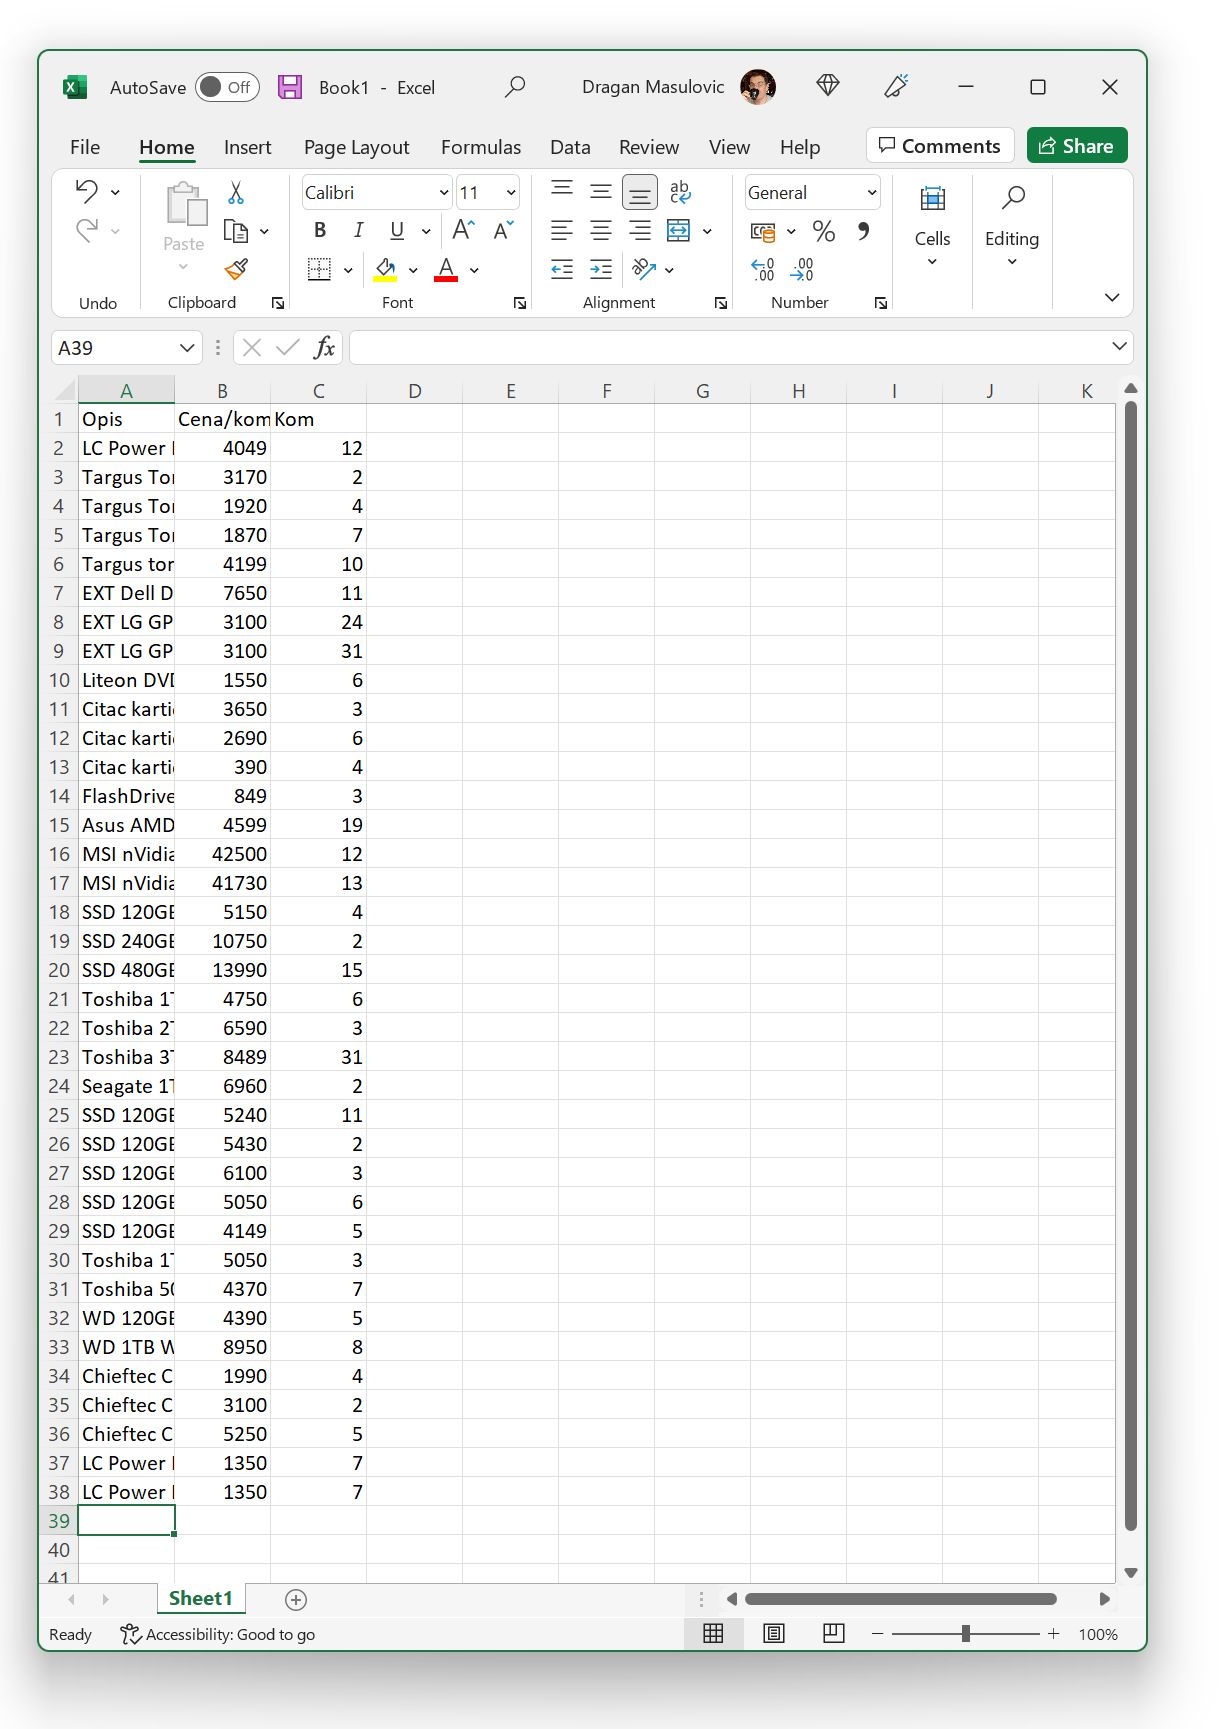
Task: Switch to the Formulas tab
Action: coord(481,147)
